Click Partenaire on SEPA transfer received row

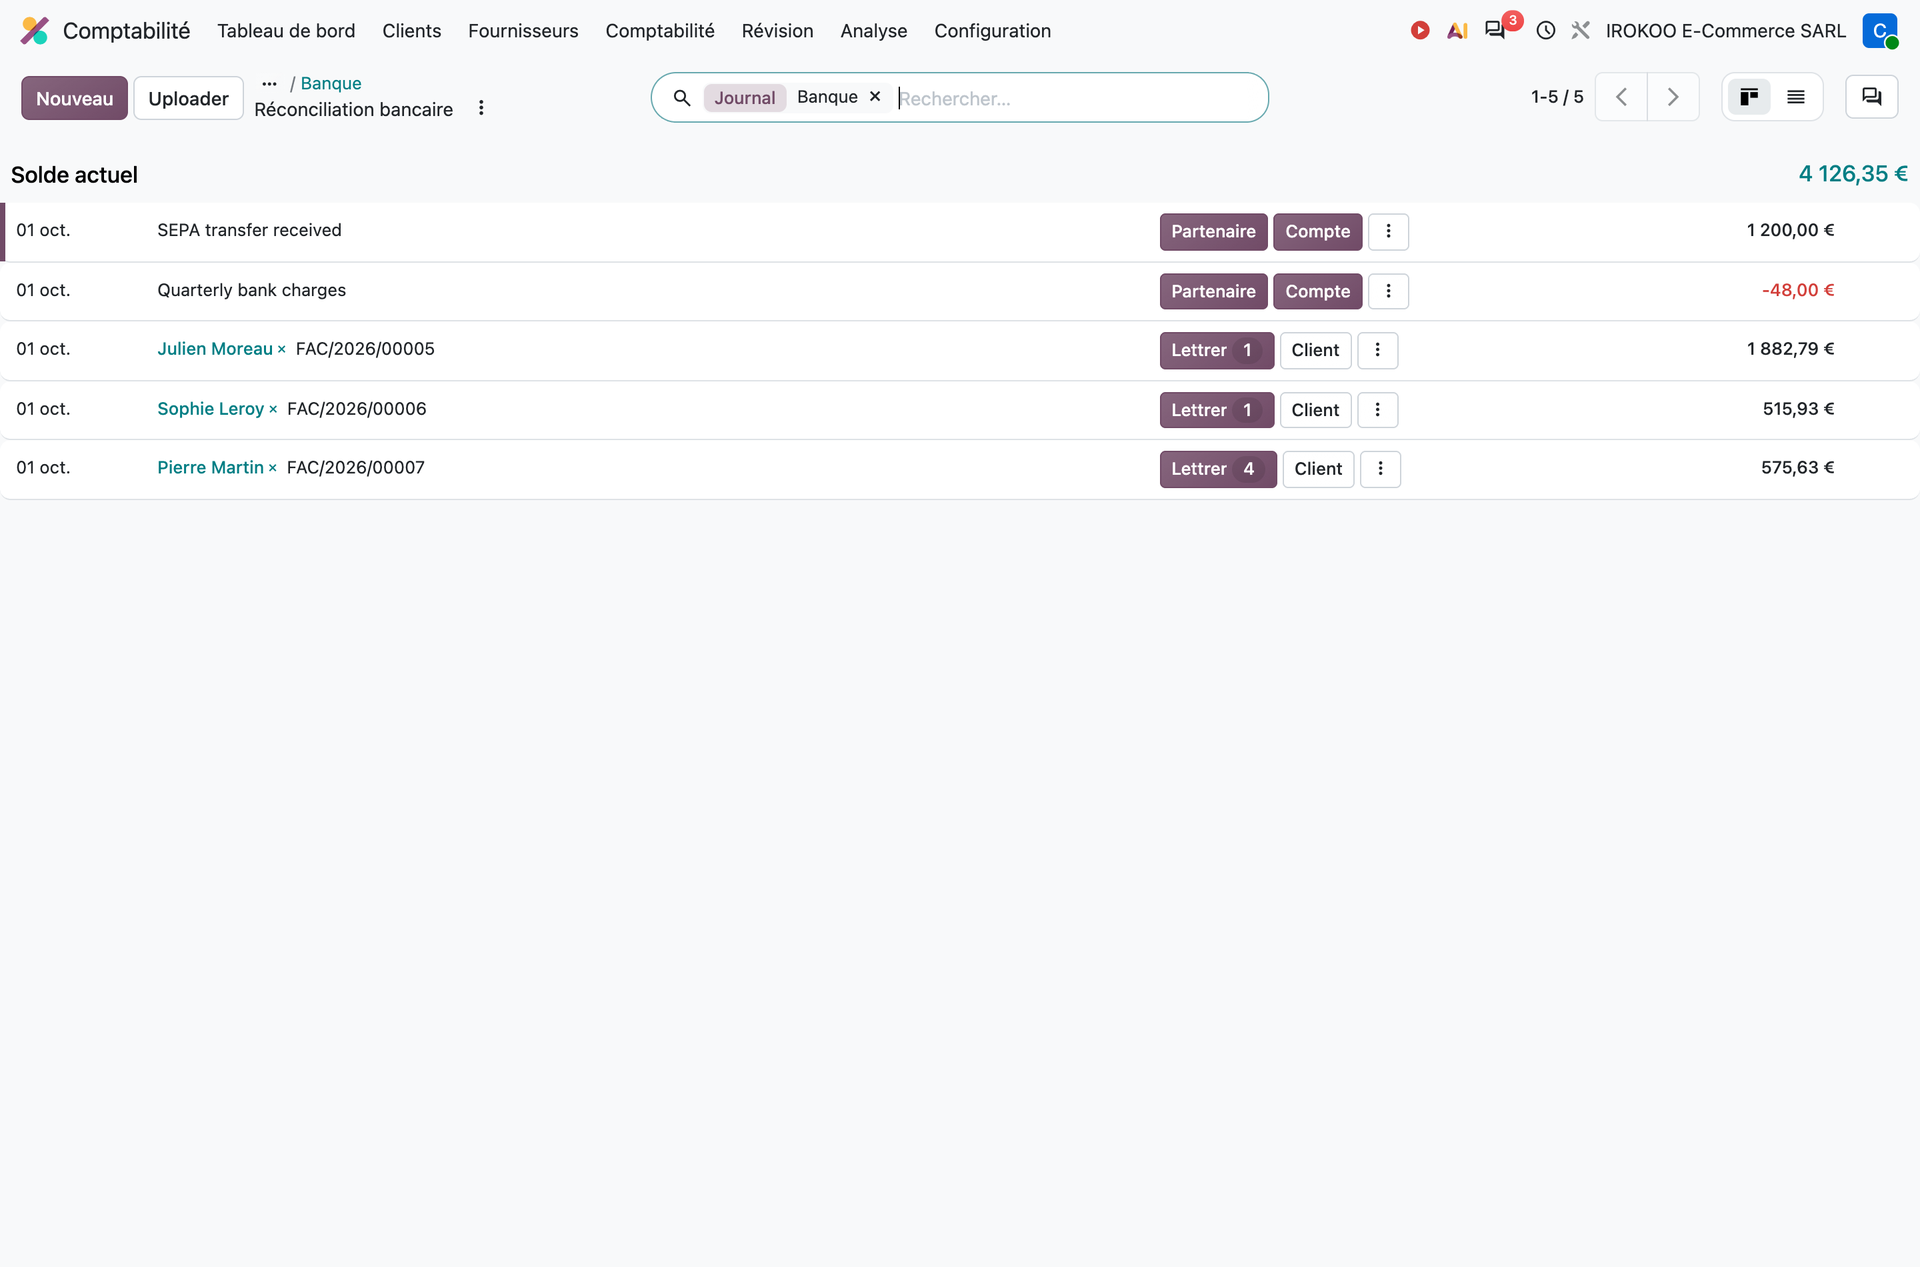1213,231
